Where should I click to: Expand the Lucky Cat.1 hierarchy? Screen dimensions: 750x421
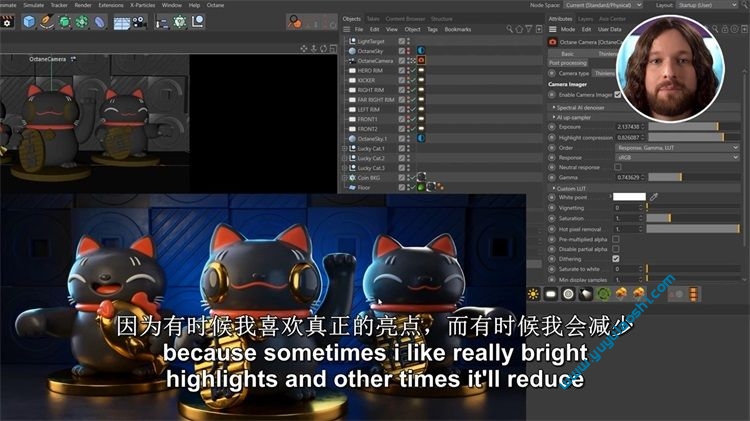[x=344, y=148]
